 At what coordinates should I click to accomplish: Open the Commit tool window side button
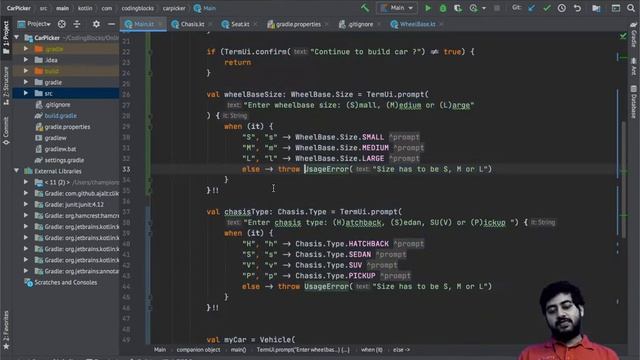click(6, 131)
